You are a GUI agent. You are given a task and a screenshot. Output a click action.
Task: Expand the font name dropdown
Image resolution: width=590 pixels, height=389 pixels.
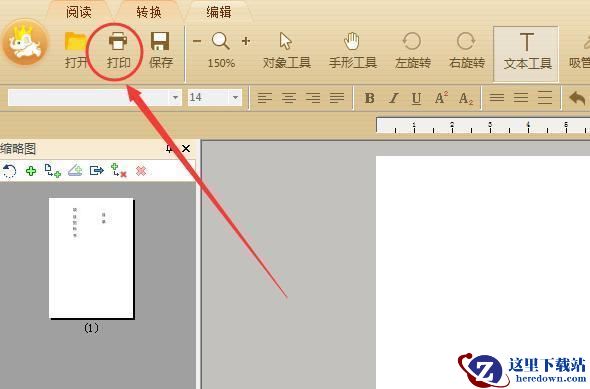(x=175, y=97)
